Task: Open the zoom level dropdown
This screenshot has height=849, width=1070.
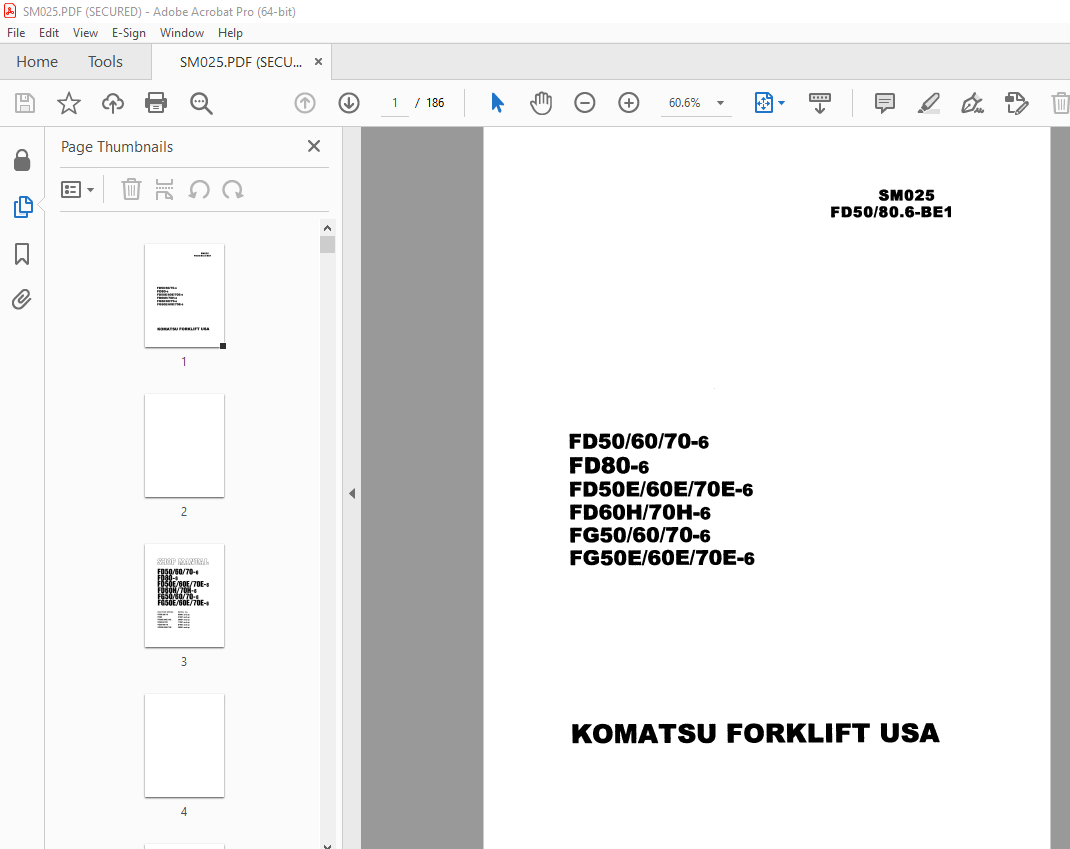Action: coord(720,103)
